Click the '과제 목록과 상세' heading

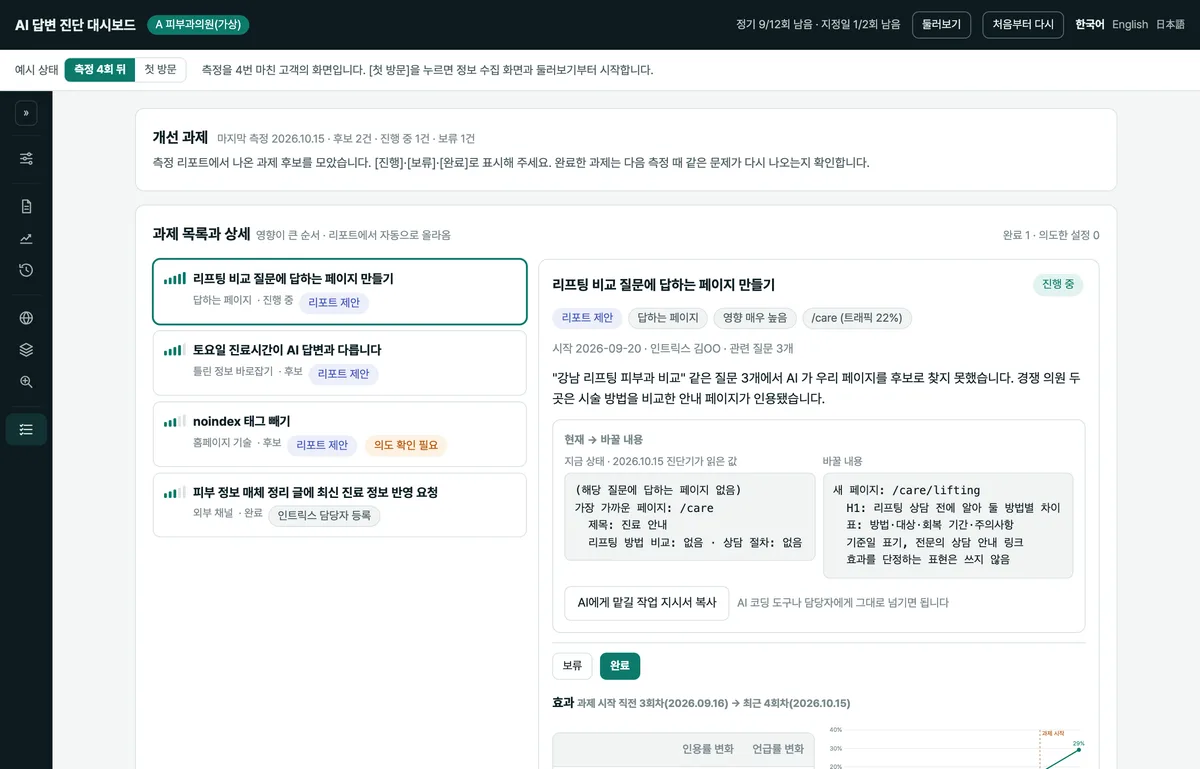point(201,234)
